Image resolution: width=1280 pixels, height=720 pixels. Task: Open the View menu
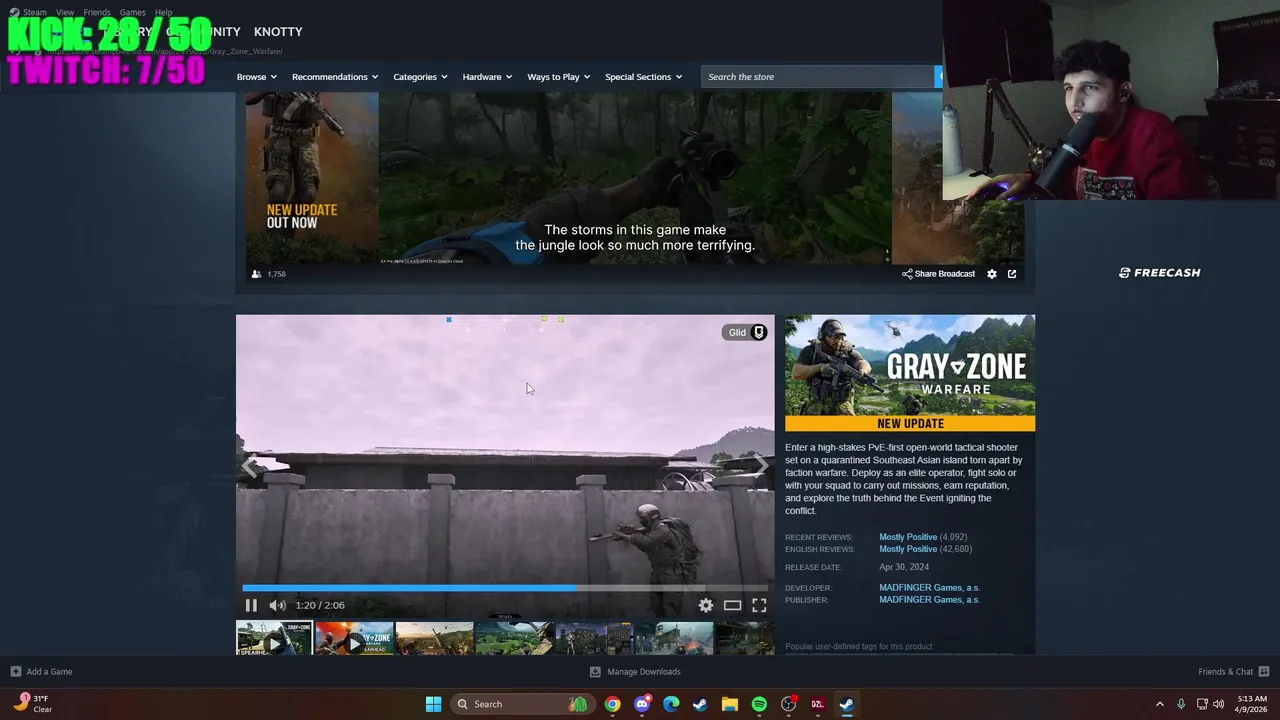[65, 13]
